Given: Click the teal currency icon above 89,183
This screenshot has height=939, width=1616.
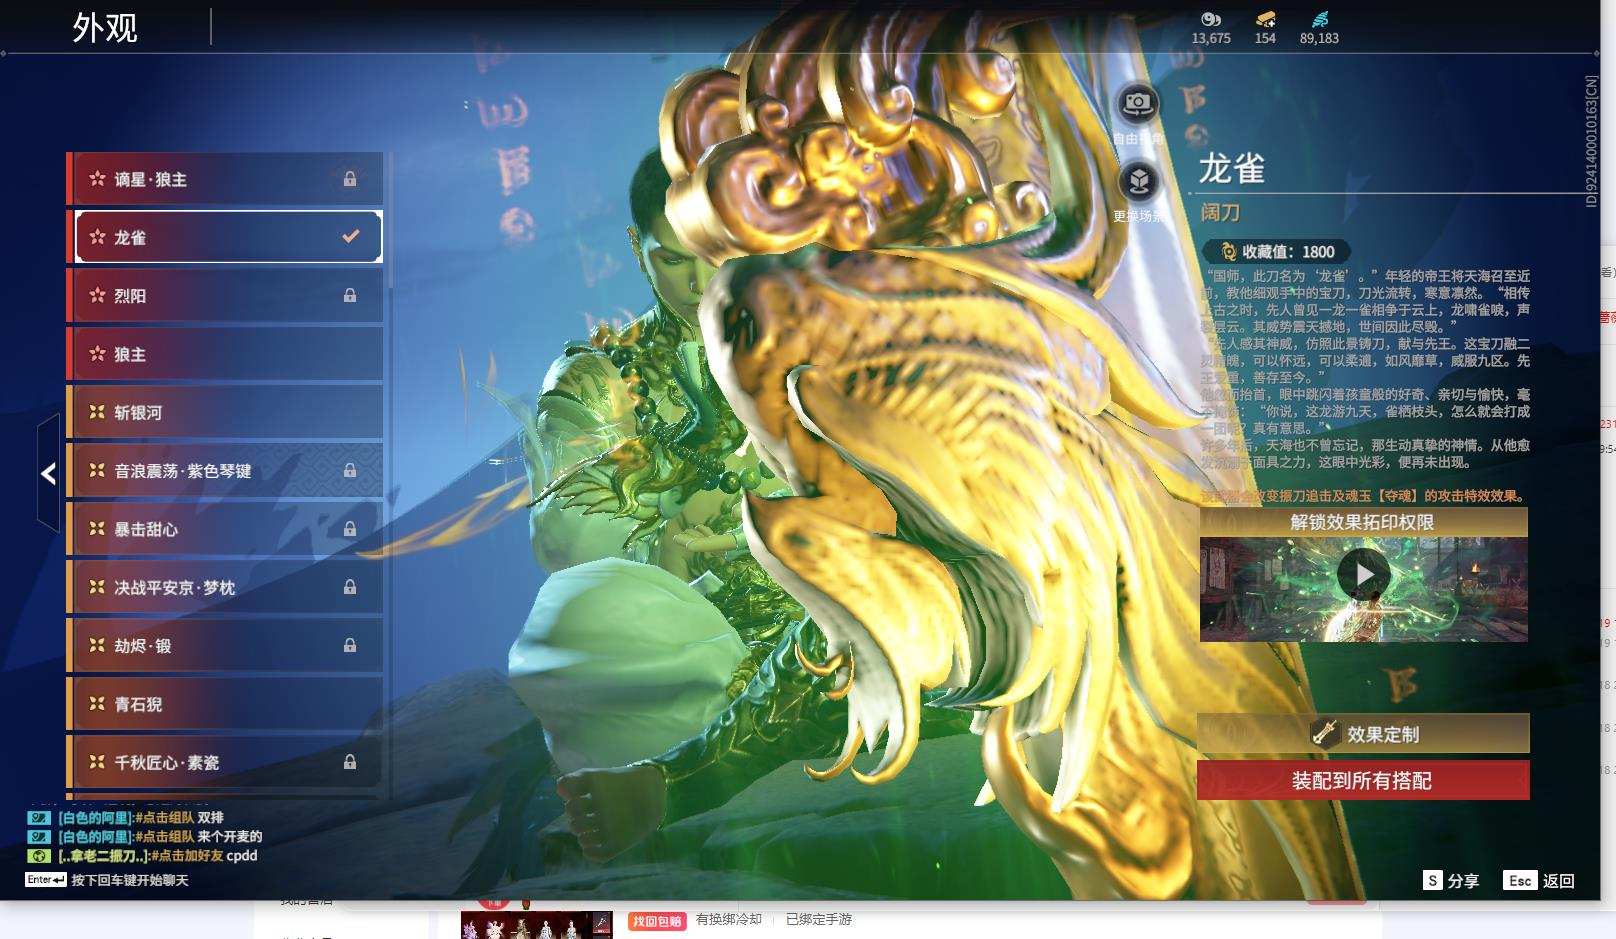Looking at the screenshot, I should (x=1320, y=19).
